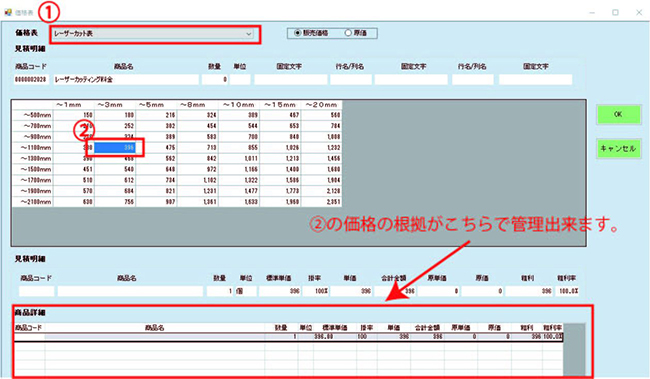Click 粗利率 cell 100.0% in 商品詳細 grid
Viewport: 650px width, 379px height.
point(553,337)
